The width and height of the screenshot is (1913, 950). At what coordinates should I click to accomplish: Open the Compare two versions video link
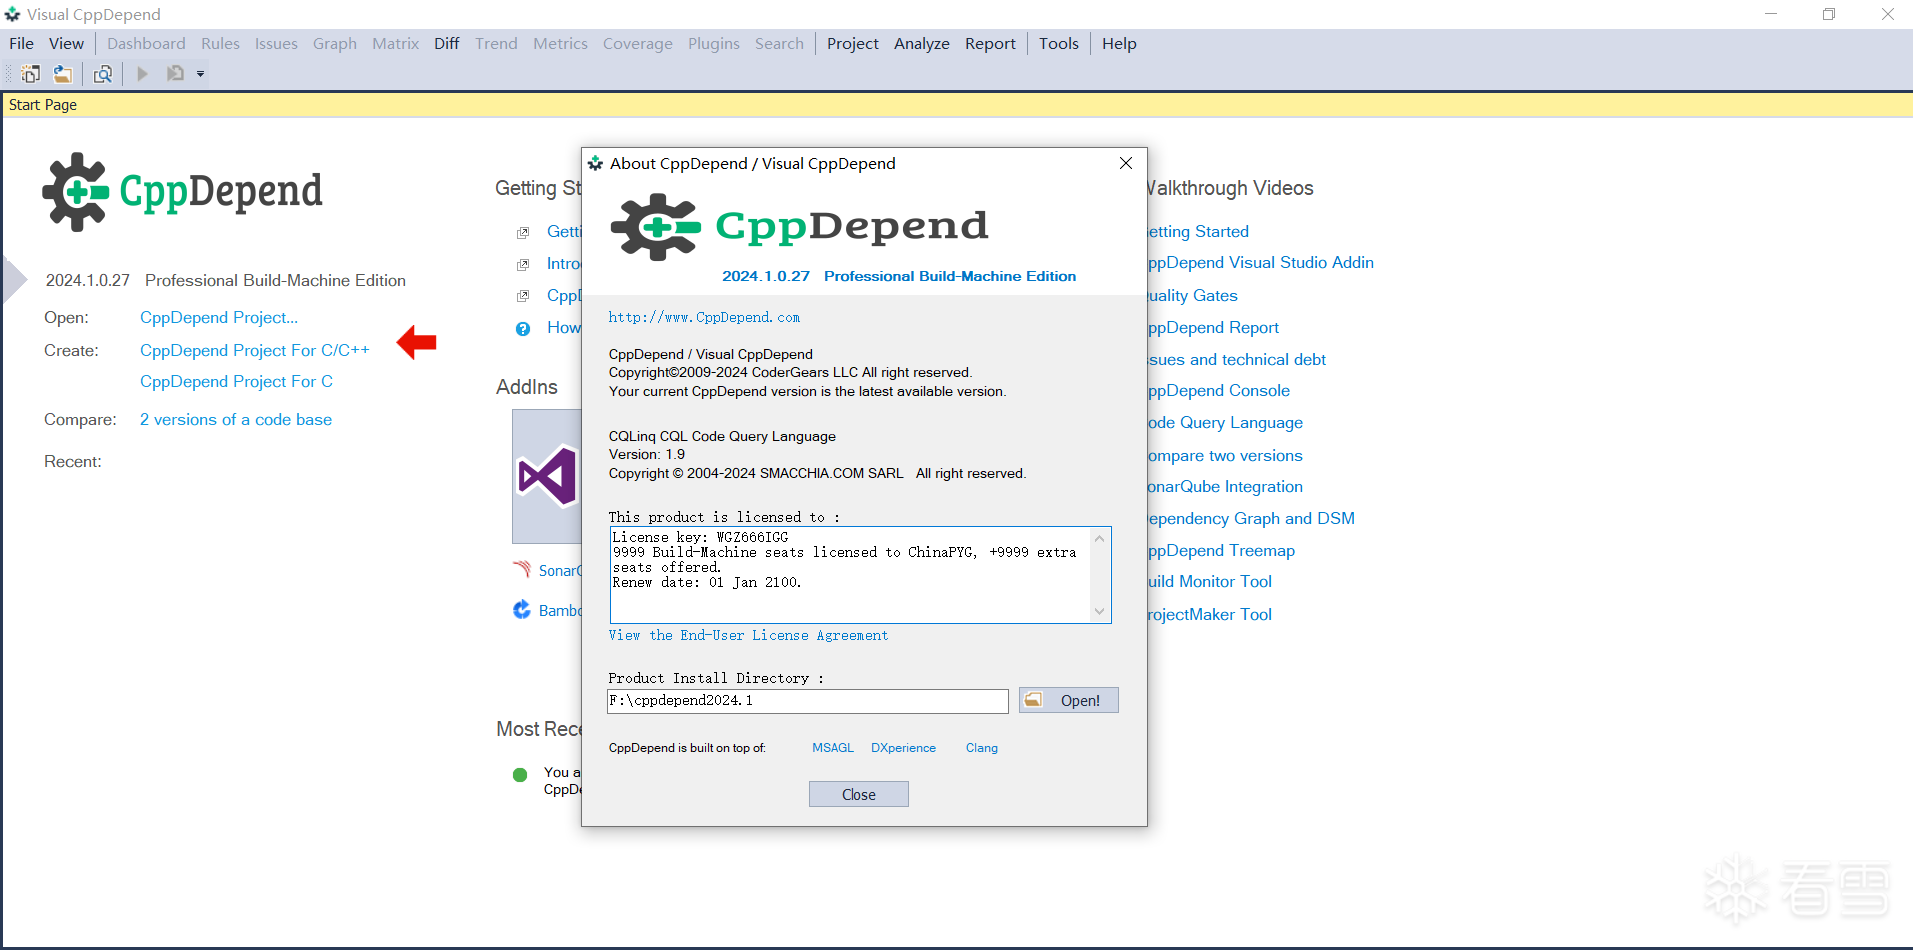coord(1226,456)
